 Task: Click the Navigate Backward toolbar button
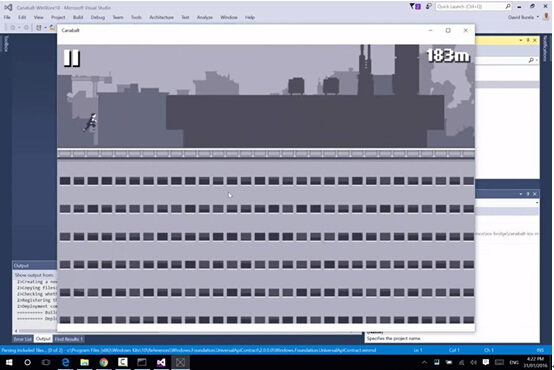click(x=13, y=28)
